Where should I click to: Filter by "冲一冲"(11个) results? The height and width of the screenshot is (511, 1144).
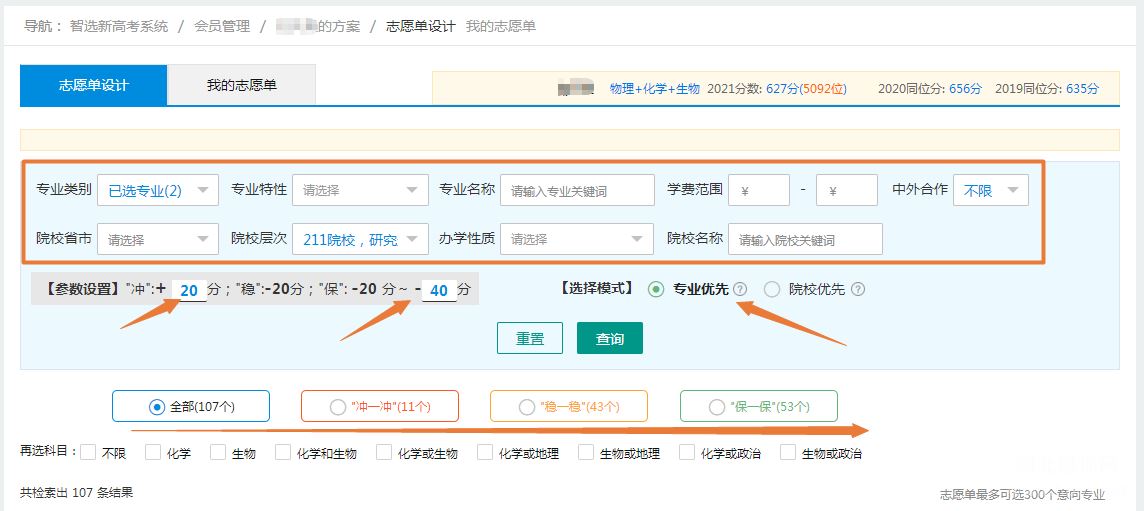(x=379, y=407)
